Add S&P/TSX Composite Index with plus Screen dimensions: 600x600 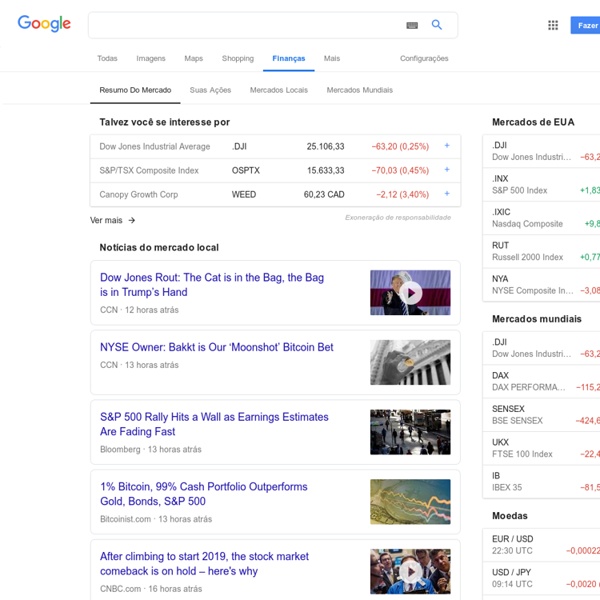(447, 170)
